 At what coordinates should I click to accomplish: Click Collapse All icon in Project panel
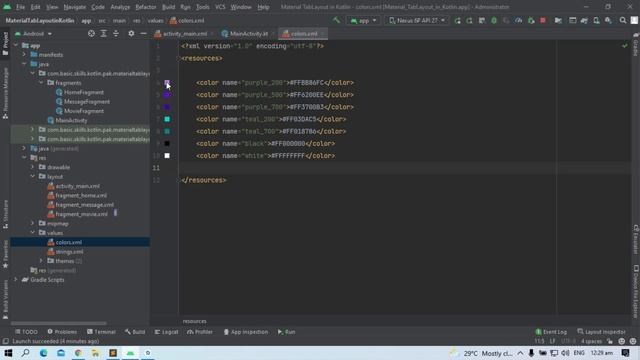click(x=116, y=33)
